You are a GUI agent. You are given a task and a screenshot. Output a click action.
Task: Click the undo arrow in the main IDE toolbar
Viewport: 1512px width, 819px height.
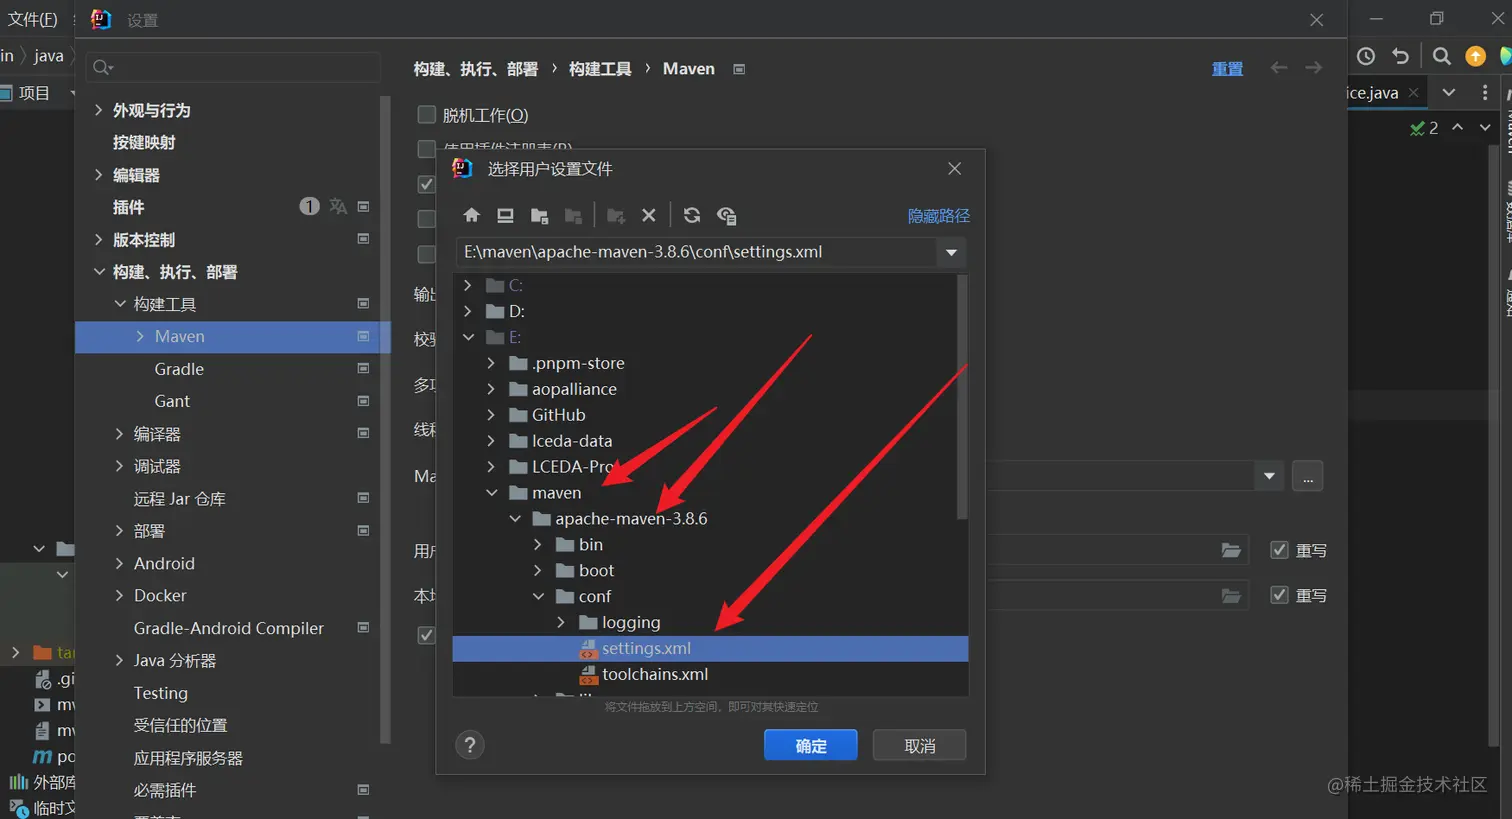tap(1401, 56)
